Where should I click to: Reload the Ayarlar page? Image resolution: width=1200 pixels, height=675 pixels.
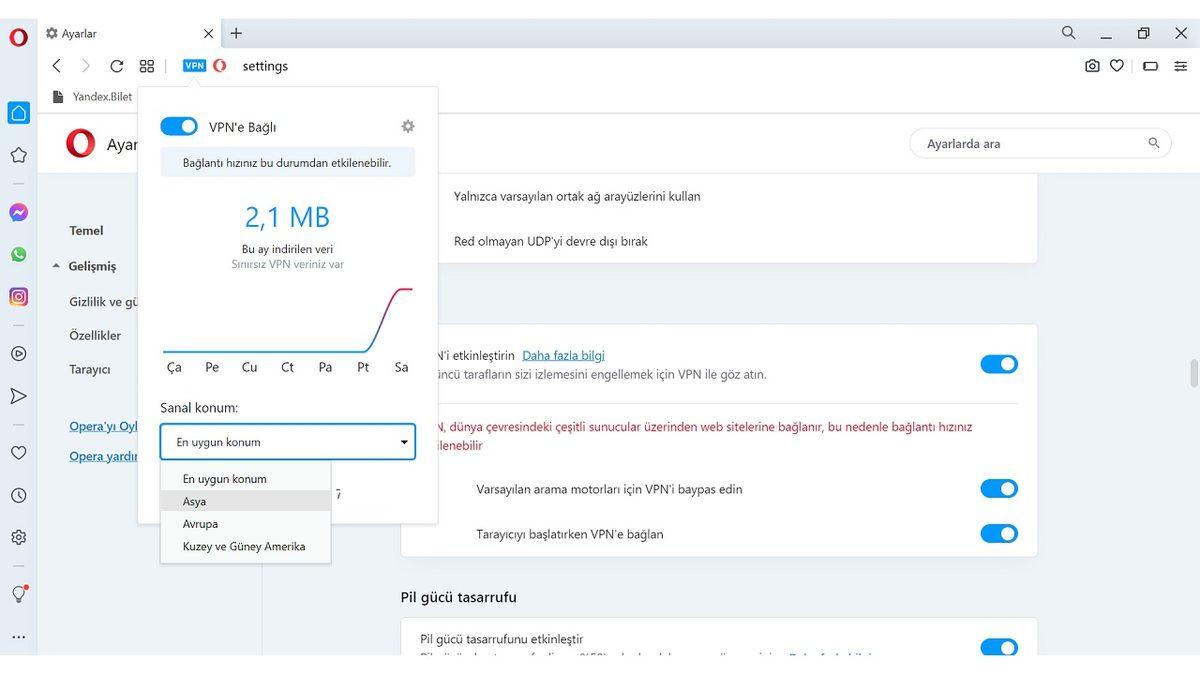click(x=116, y=66)
